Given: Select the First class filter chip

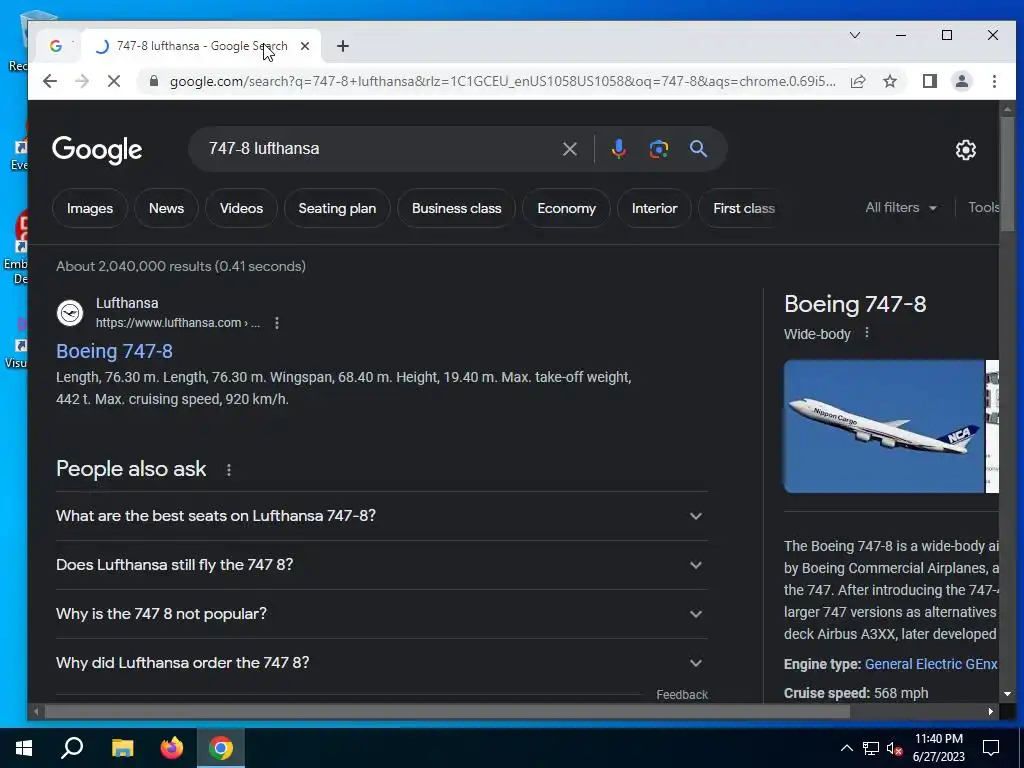Looking at the screenshot, I should (x=743, y=208).
